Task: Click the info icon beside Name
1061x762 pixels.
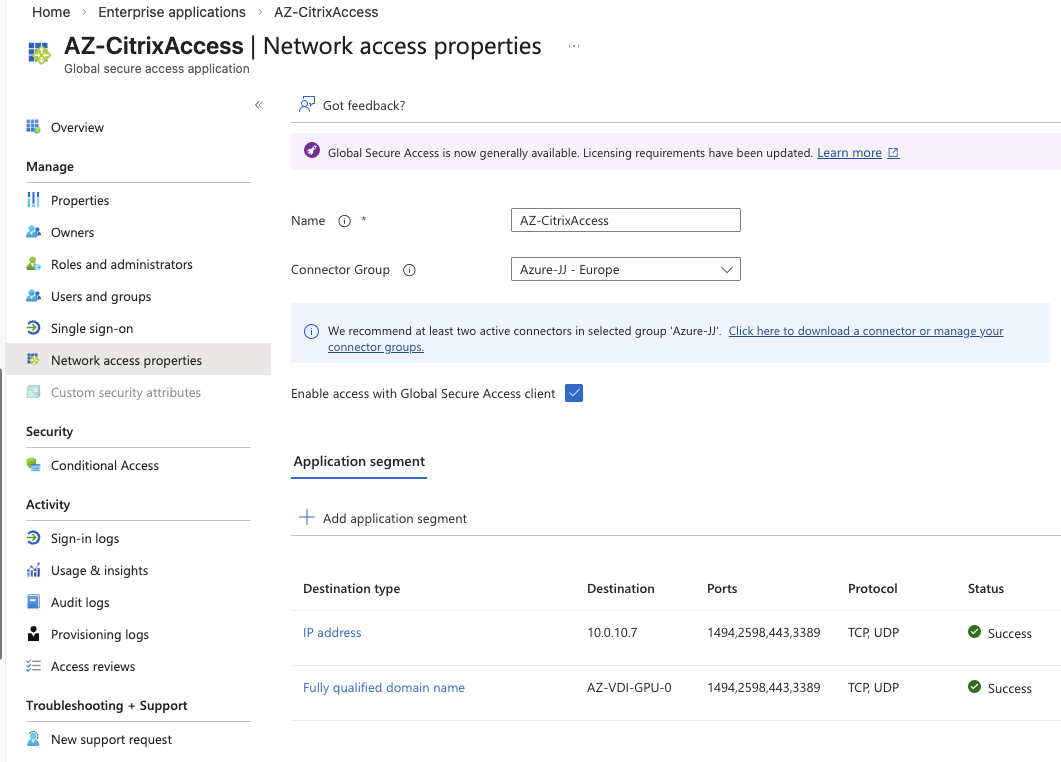Action: (344, 221)
